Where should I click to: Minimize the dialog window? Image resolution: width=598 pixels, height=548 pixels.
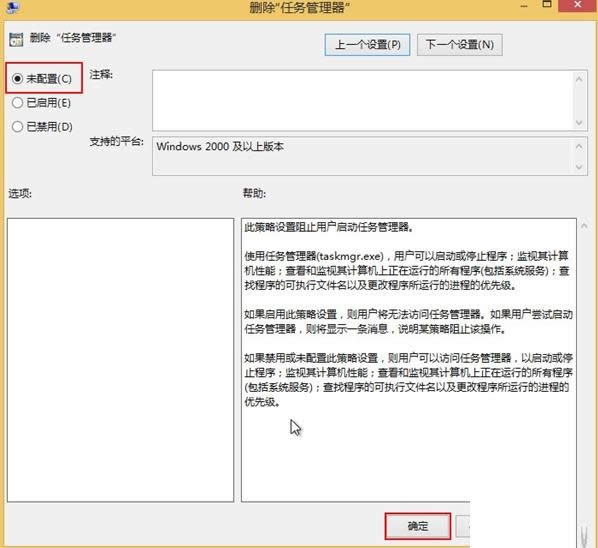click(524, 5)
